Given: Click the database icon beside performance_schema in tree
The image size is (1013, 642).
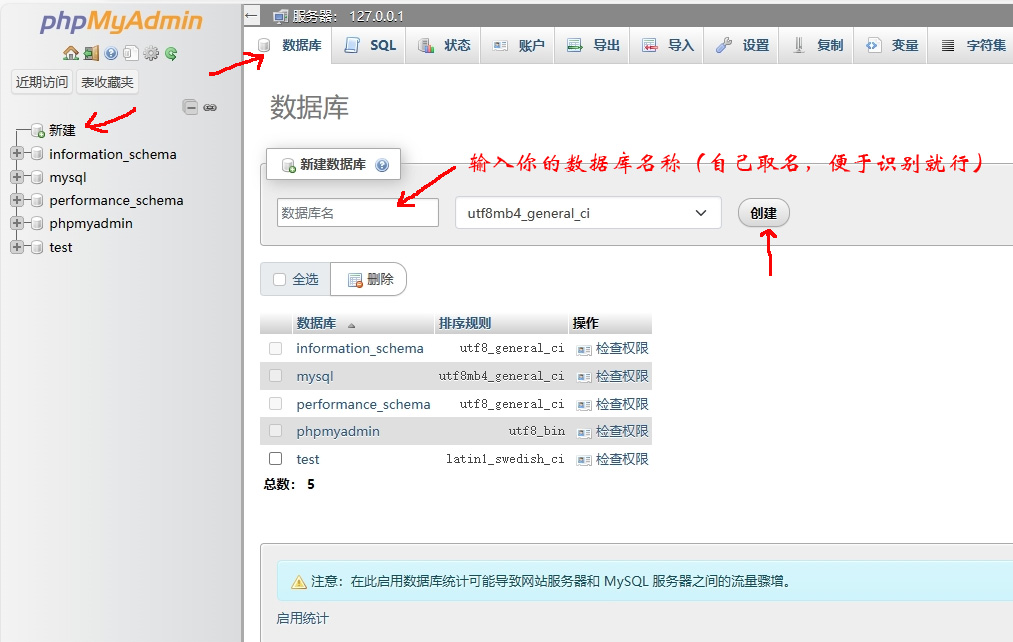Looking at the screenshot, I should pos(37,200).
